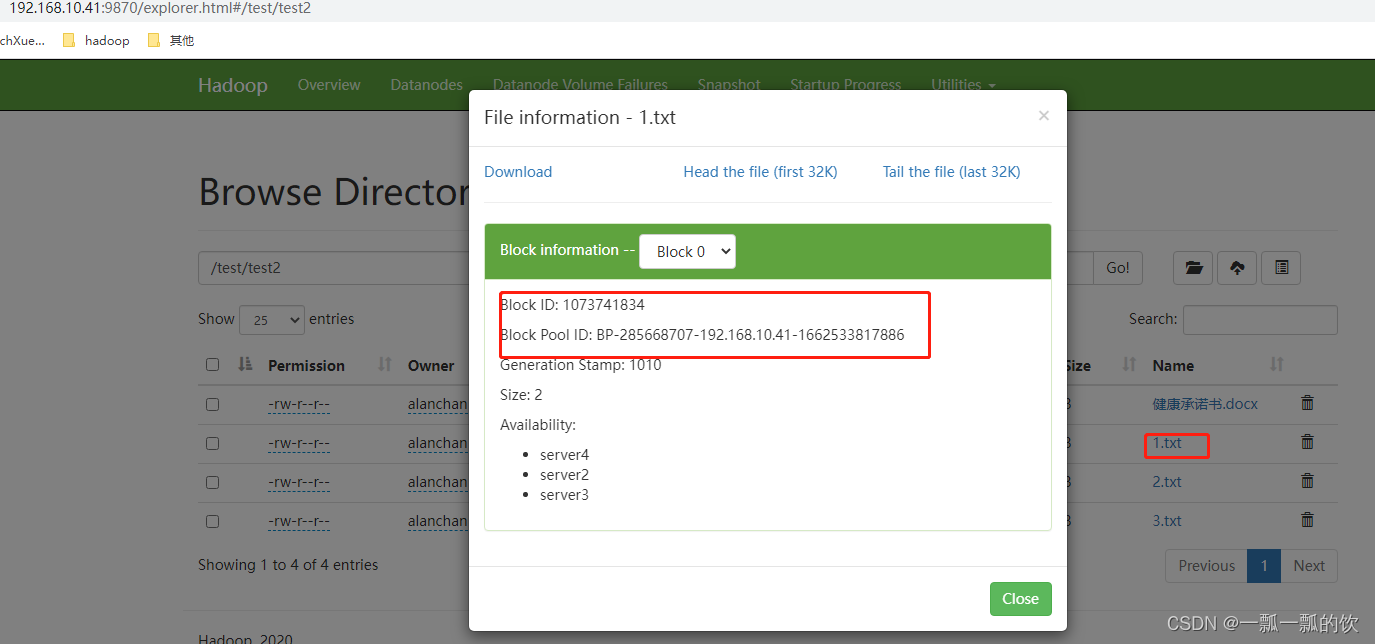Open the 2.txt file link
Screen dimensions: 1375x644
(1167, 482)
